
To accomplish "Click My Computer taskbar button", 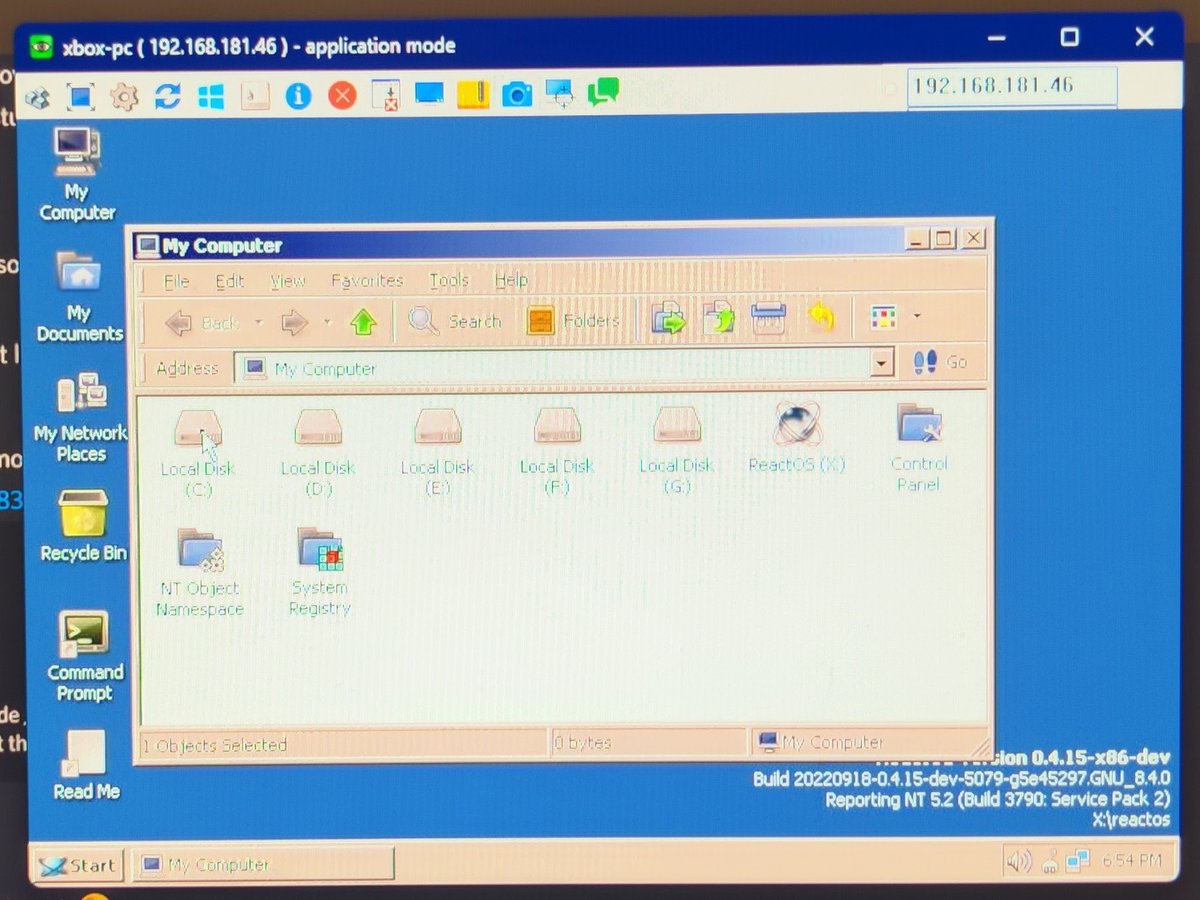I will [264, 864].
